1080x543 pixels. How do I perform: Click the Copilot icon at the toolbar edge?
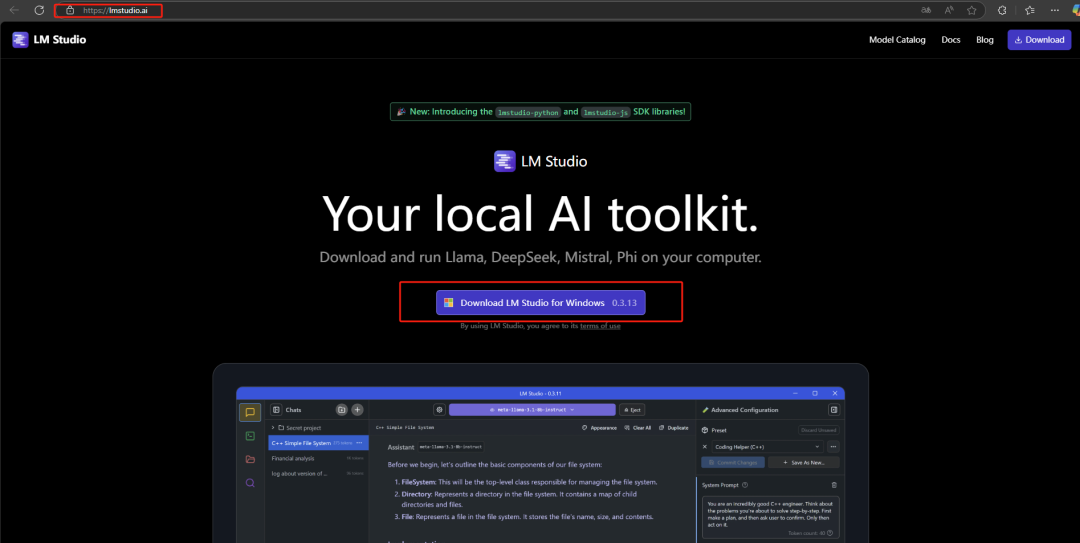[x=1075, y=10]
